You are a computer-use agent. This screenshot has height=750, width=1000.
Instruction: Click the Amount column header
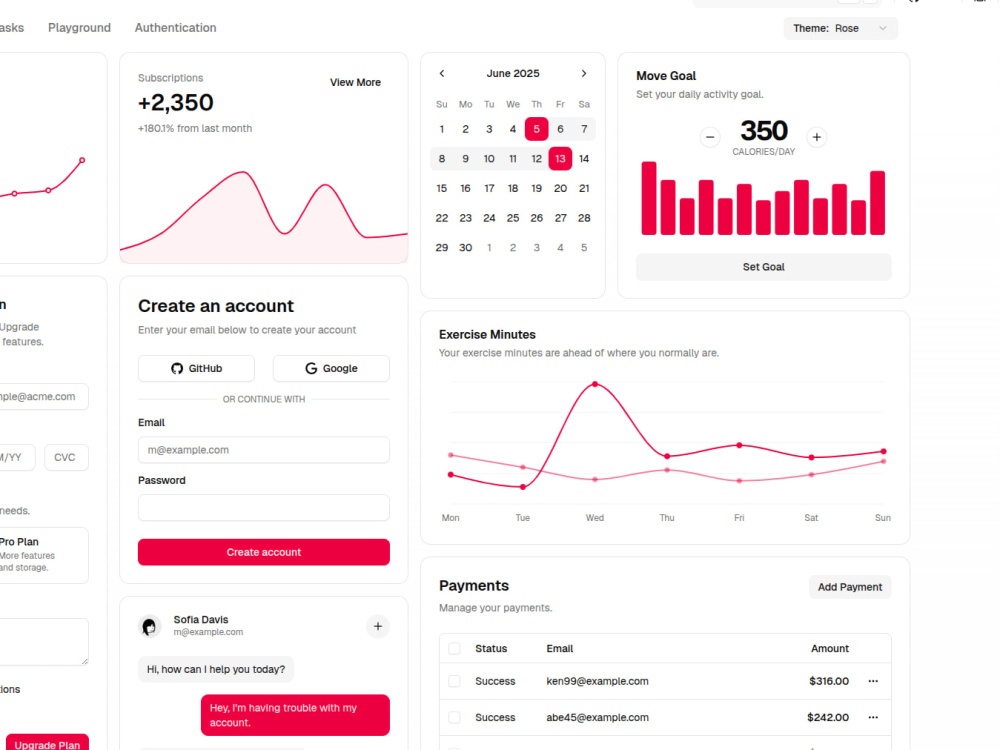[830, 649]
